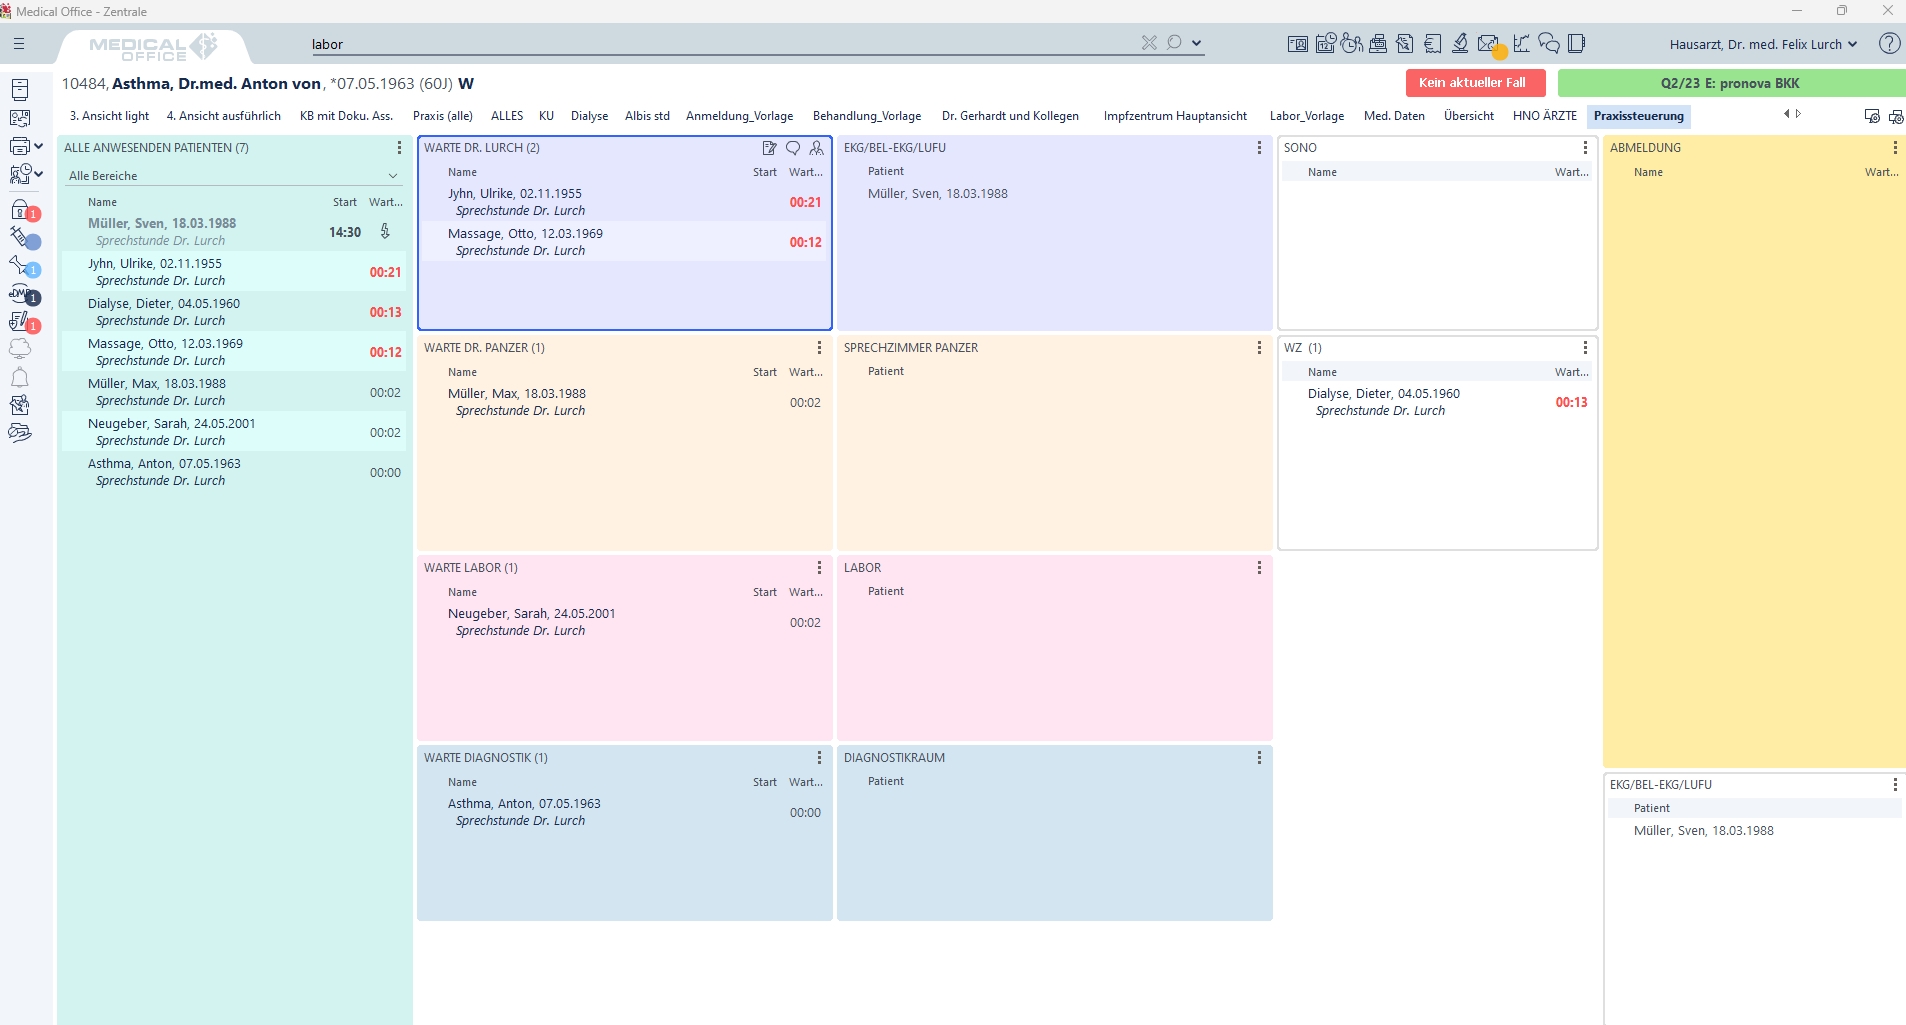1906x1025 pixels.
Task: Open the Alle anwesenden Patienten options menu
Action: click(399, 148)
